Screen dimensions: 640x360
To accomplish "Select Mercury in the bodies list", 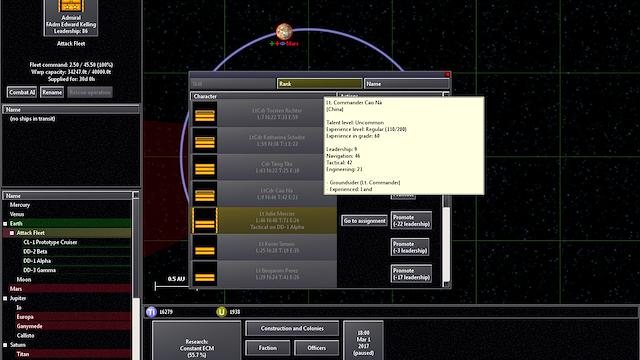I will (x=67, y=205).
